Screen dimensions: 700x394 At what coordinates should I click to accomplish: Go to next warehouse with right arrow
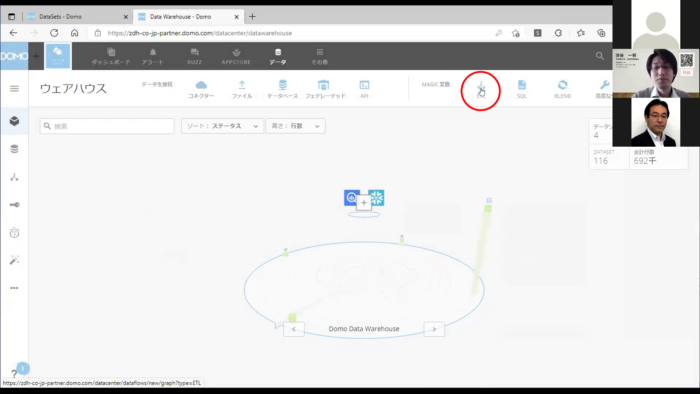pyautogui.click(x=434, y=329)
